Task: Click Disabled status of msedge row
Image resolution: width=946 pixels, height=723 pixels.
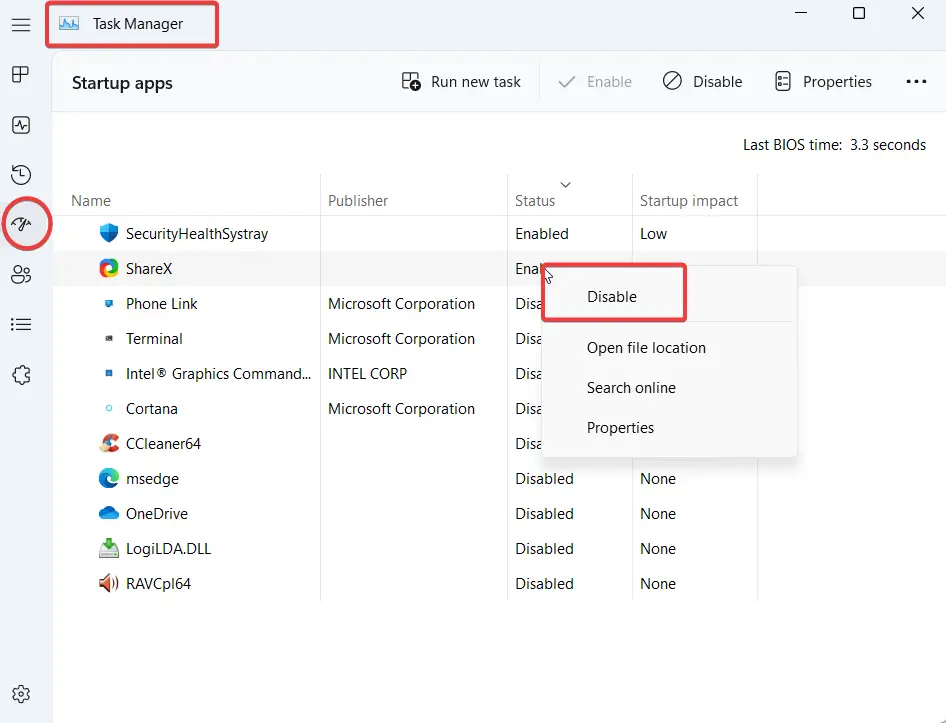Action: (544, 479)
